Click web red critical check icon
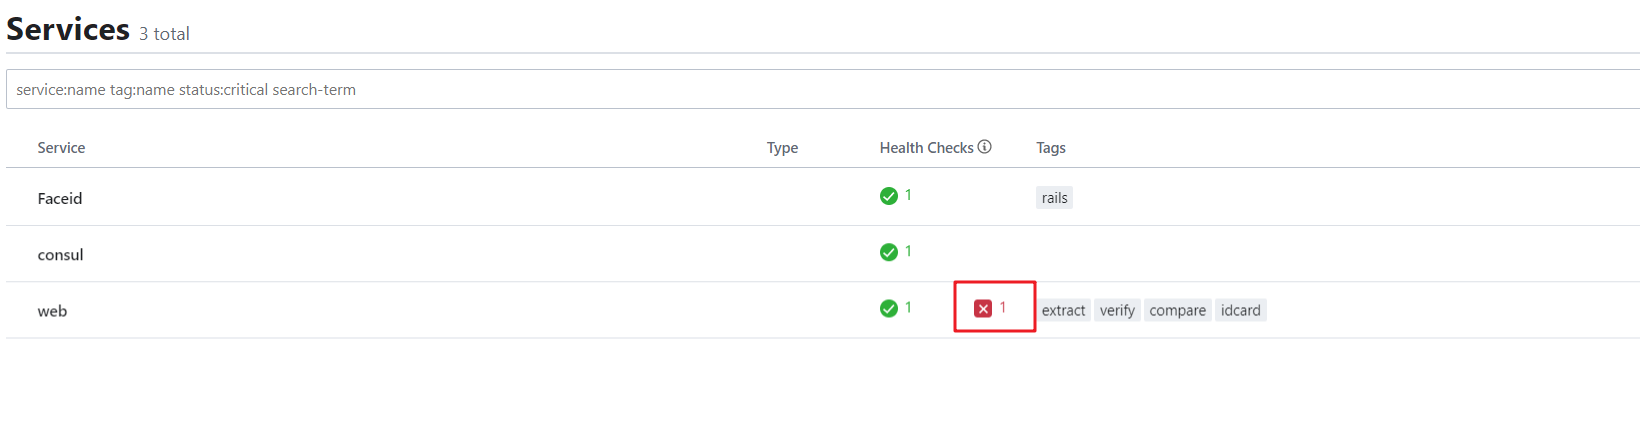The image size is (1640, 426). 983,308
